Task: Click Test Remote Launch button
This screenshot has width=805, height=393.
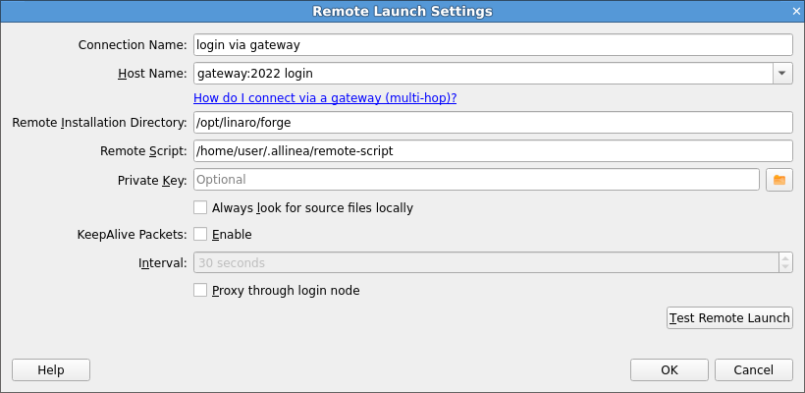Action: (x=730, y=317)
